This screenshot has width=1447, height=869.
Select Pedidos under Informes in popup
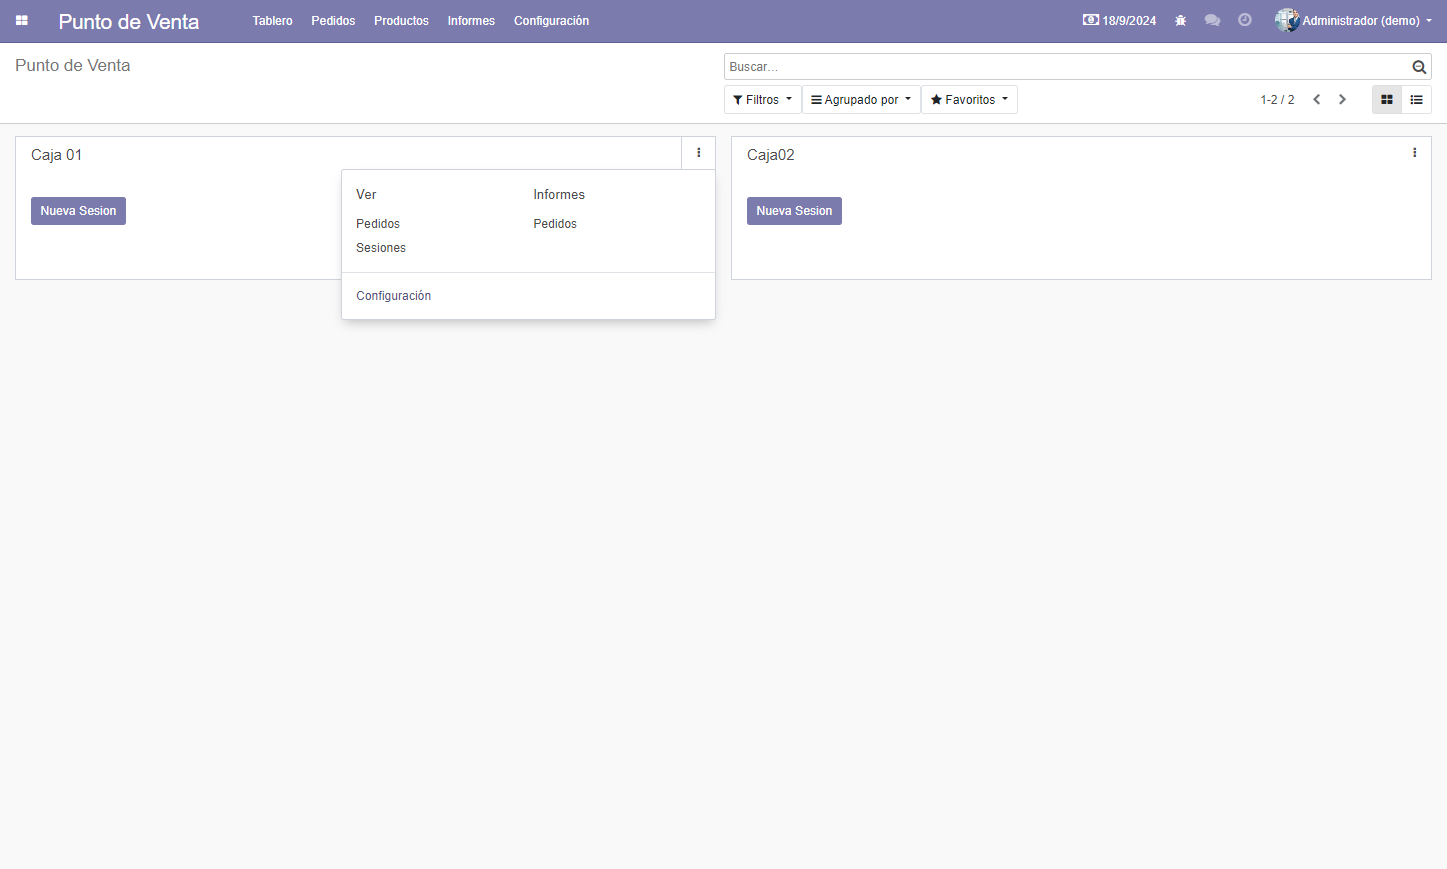pos(555,224)
